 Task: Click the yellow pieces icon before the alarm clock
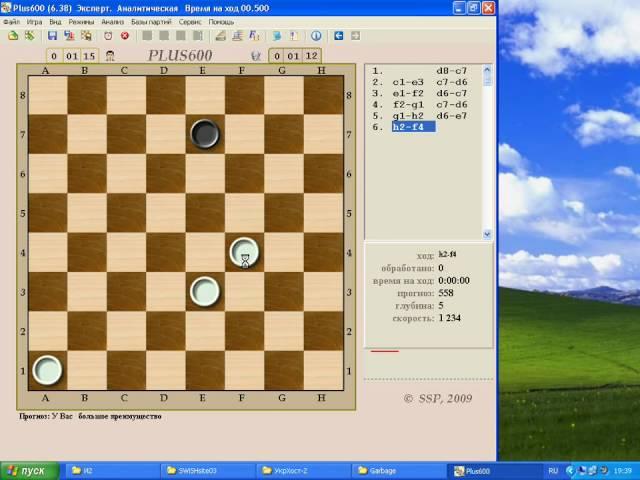click(86, 36)
